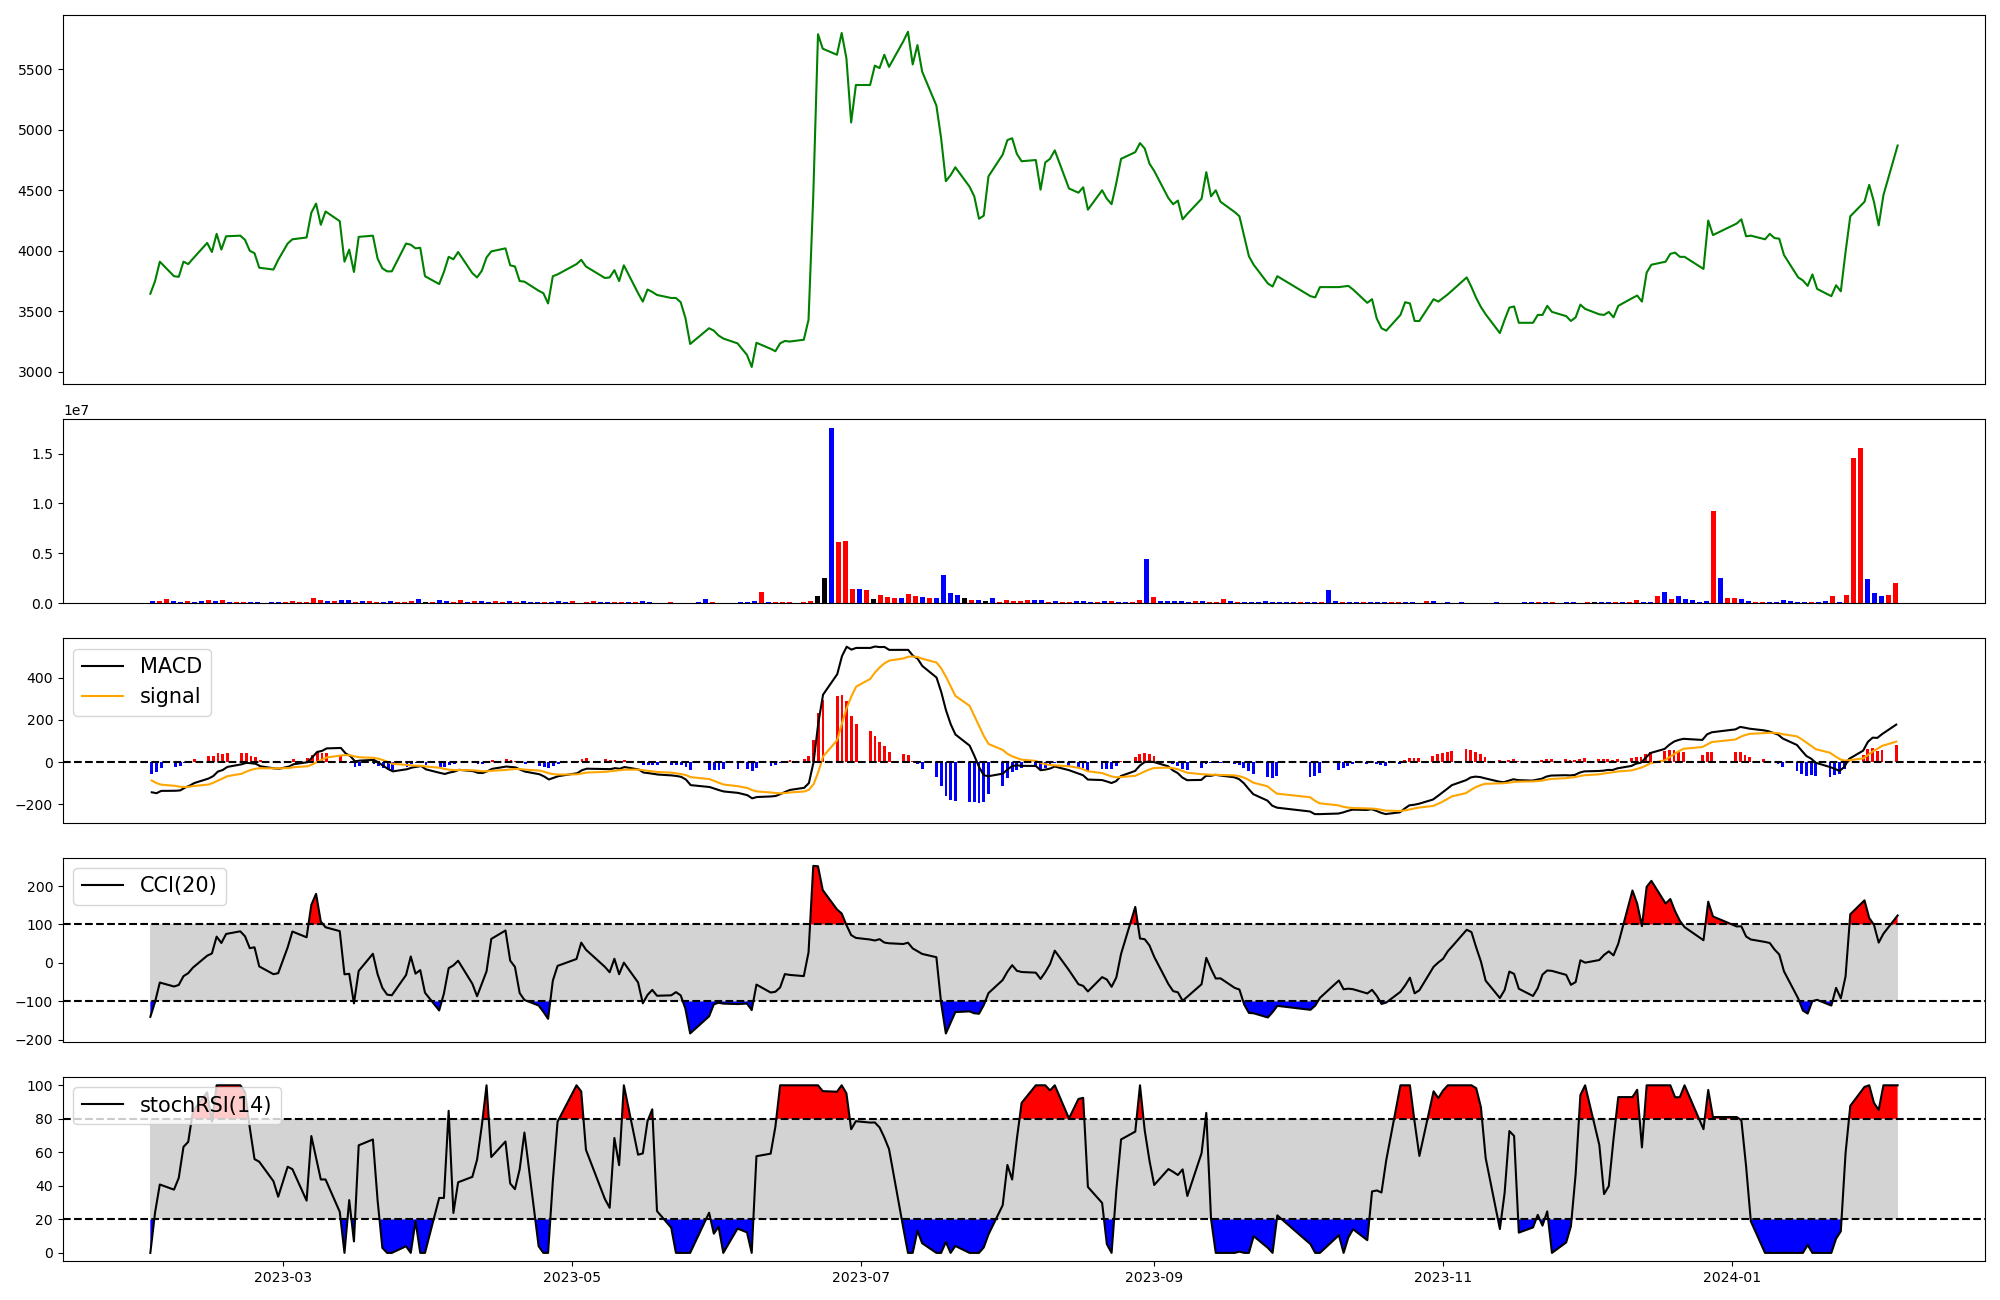Click the 4500 price axis tick

point(36,191)
